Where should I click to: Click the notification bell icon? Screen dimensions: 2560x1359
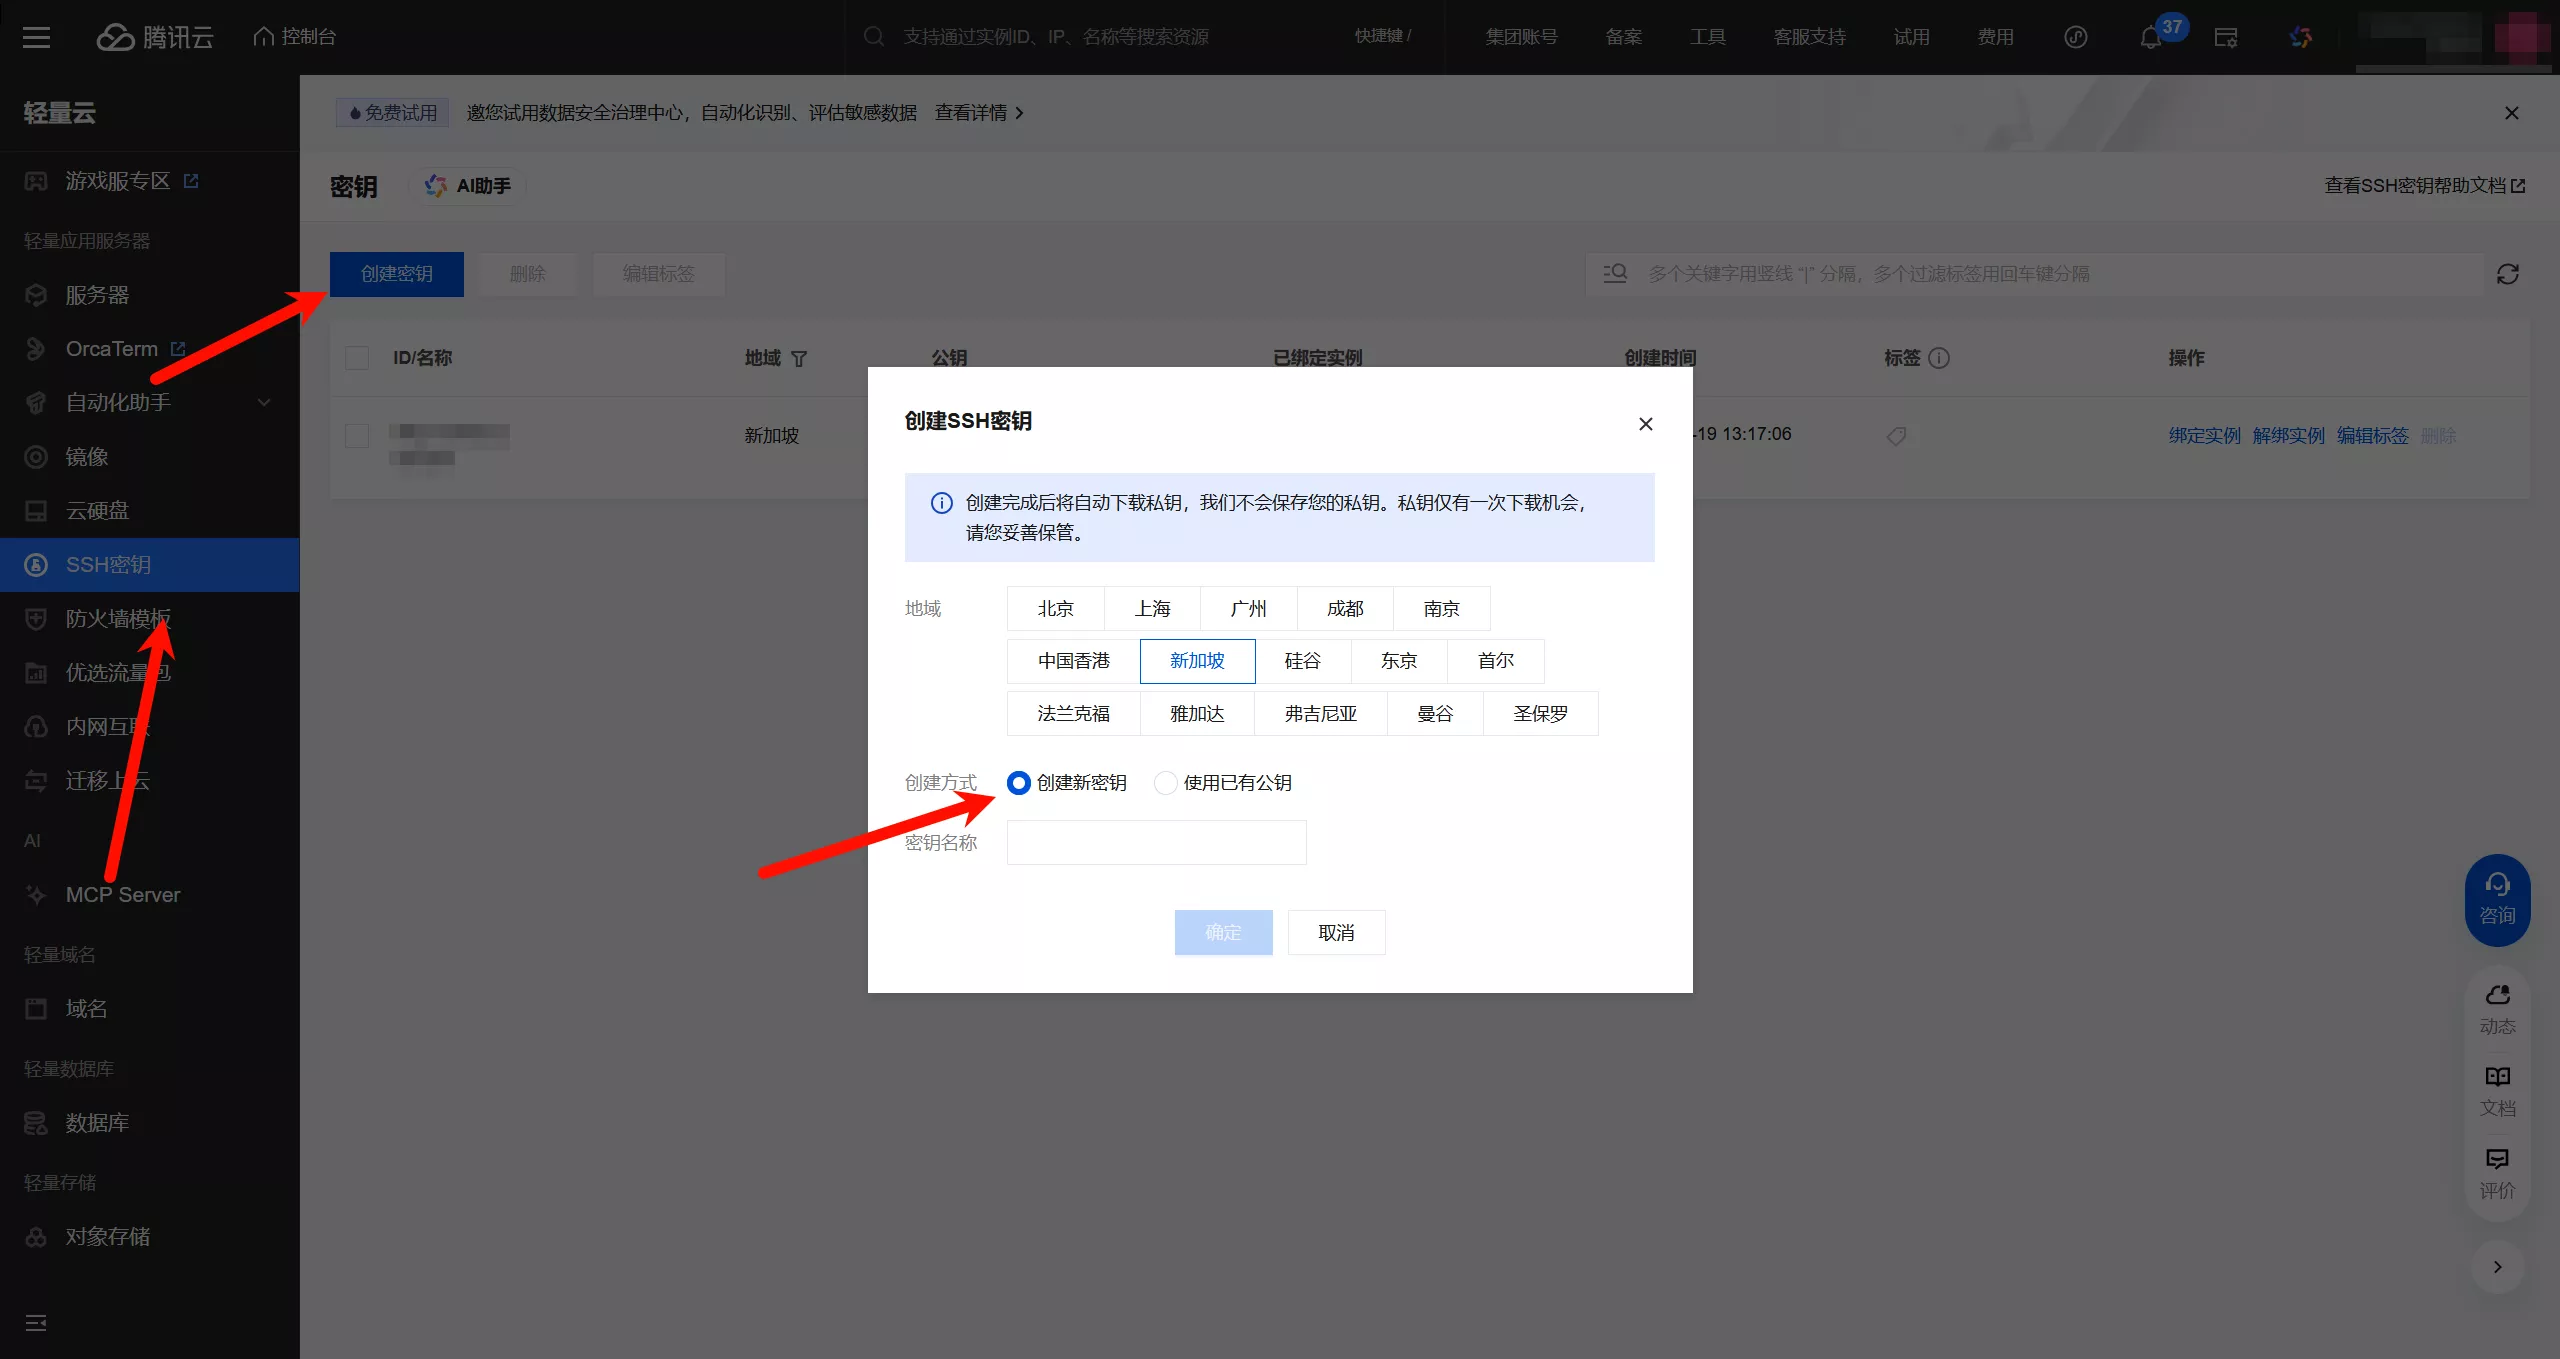(2151, 38)
